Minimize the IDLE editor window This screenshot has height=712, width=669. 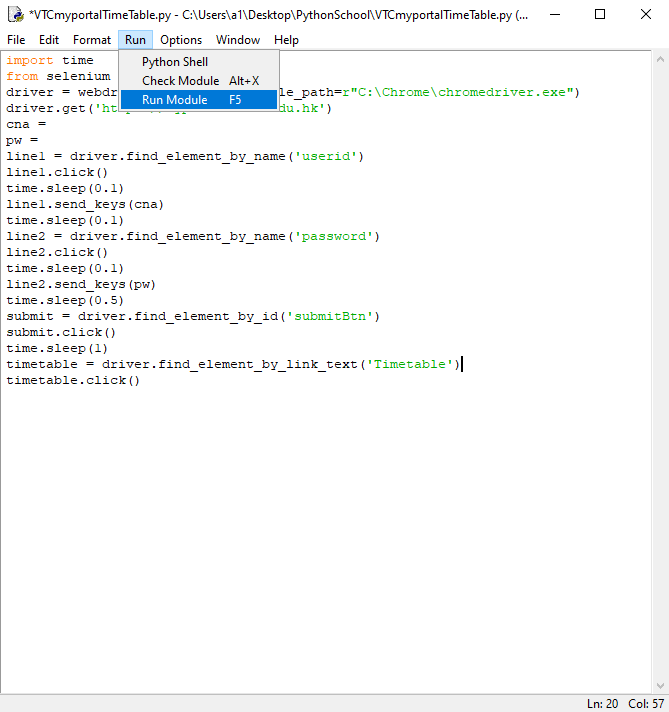pos(554,15)
